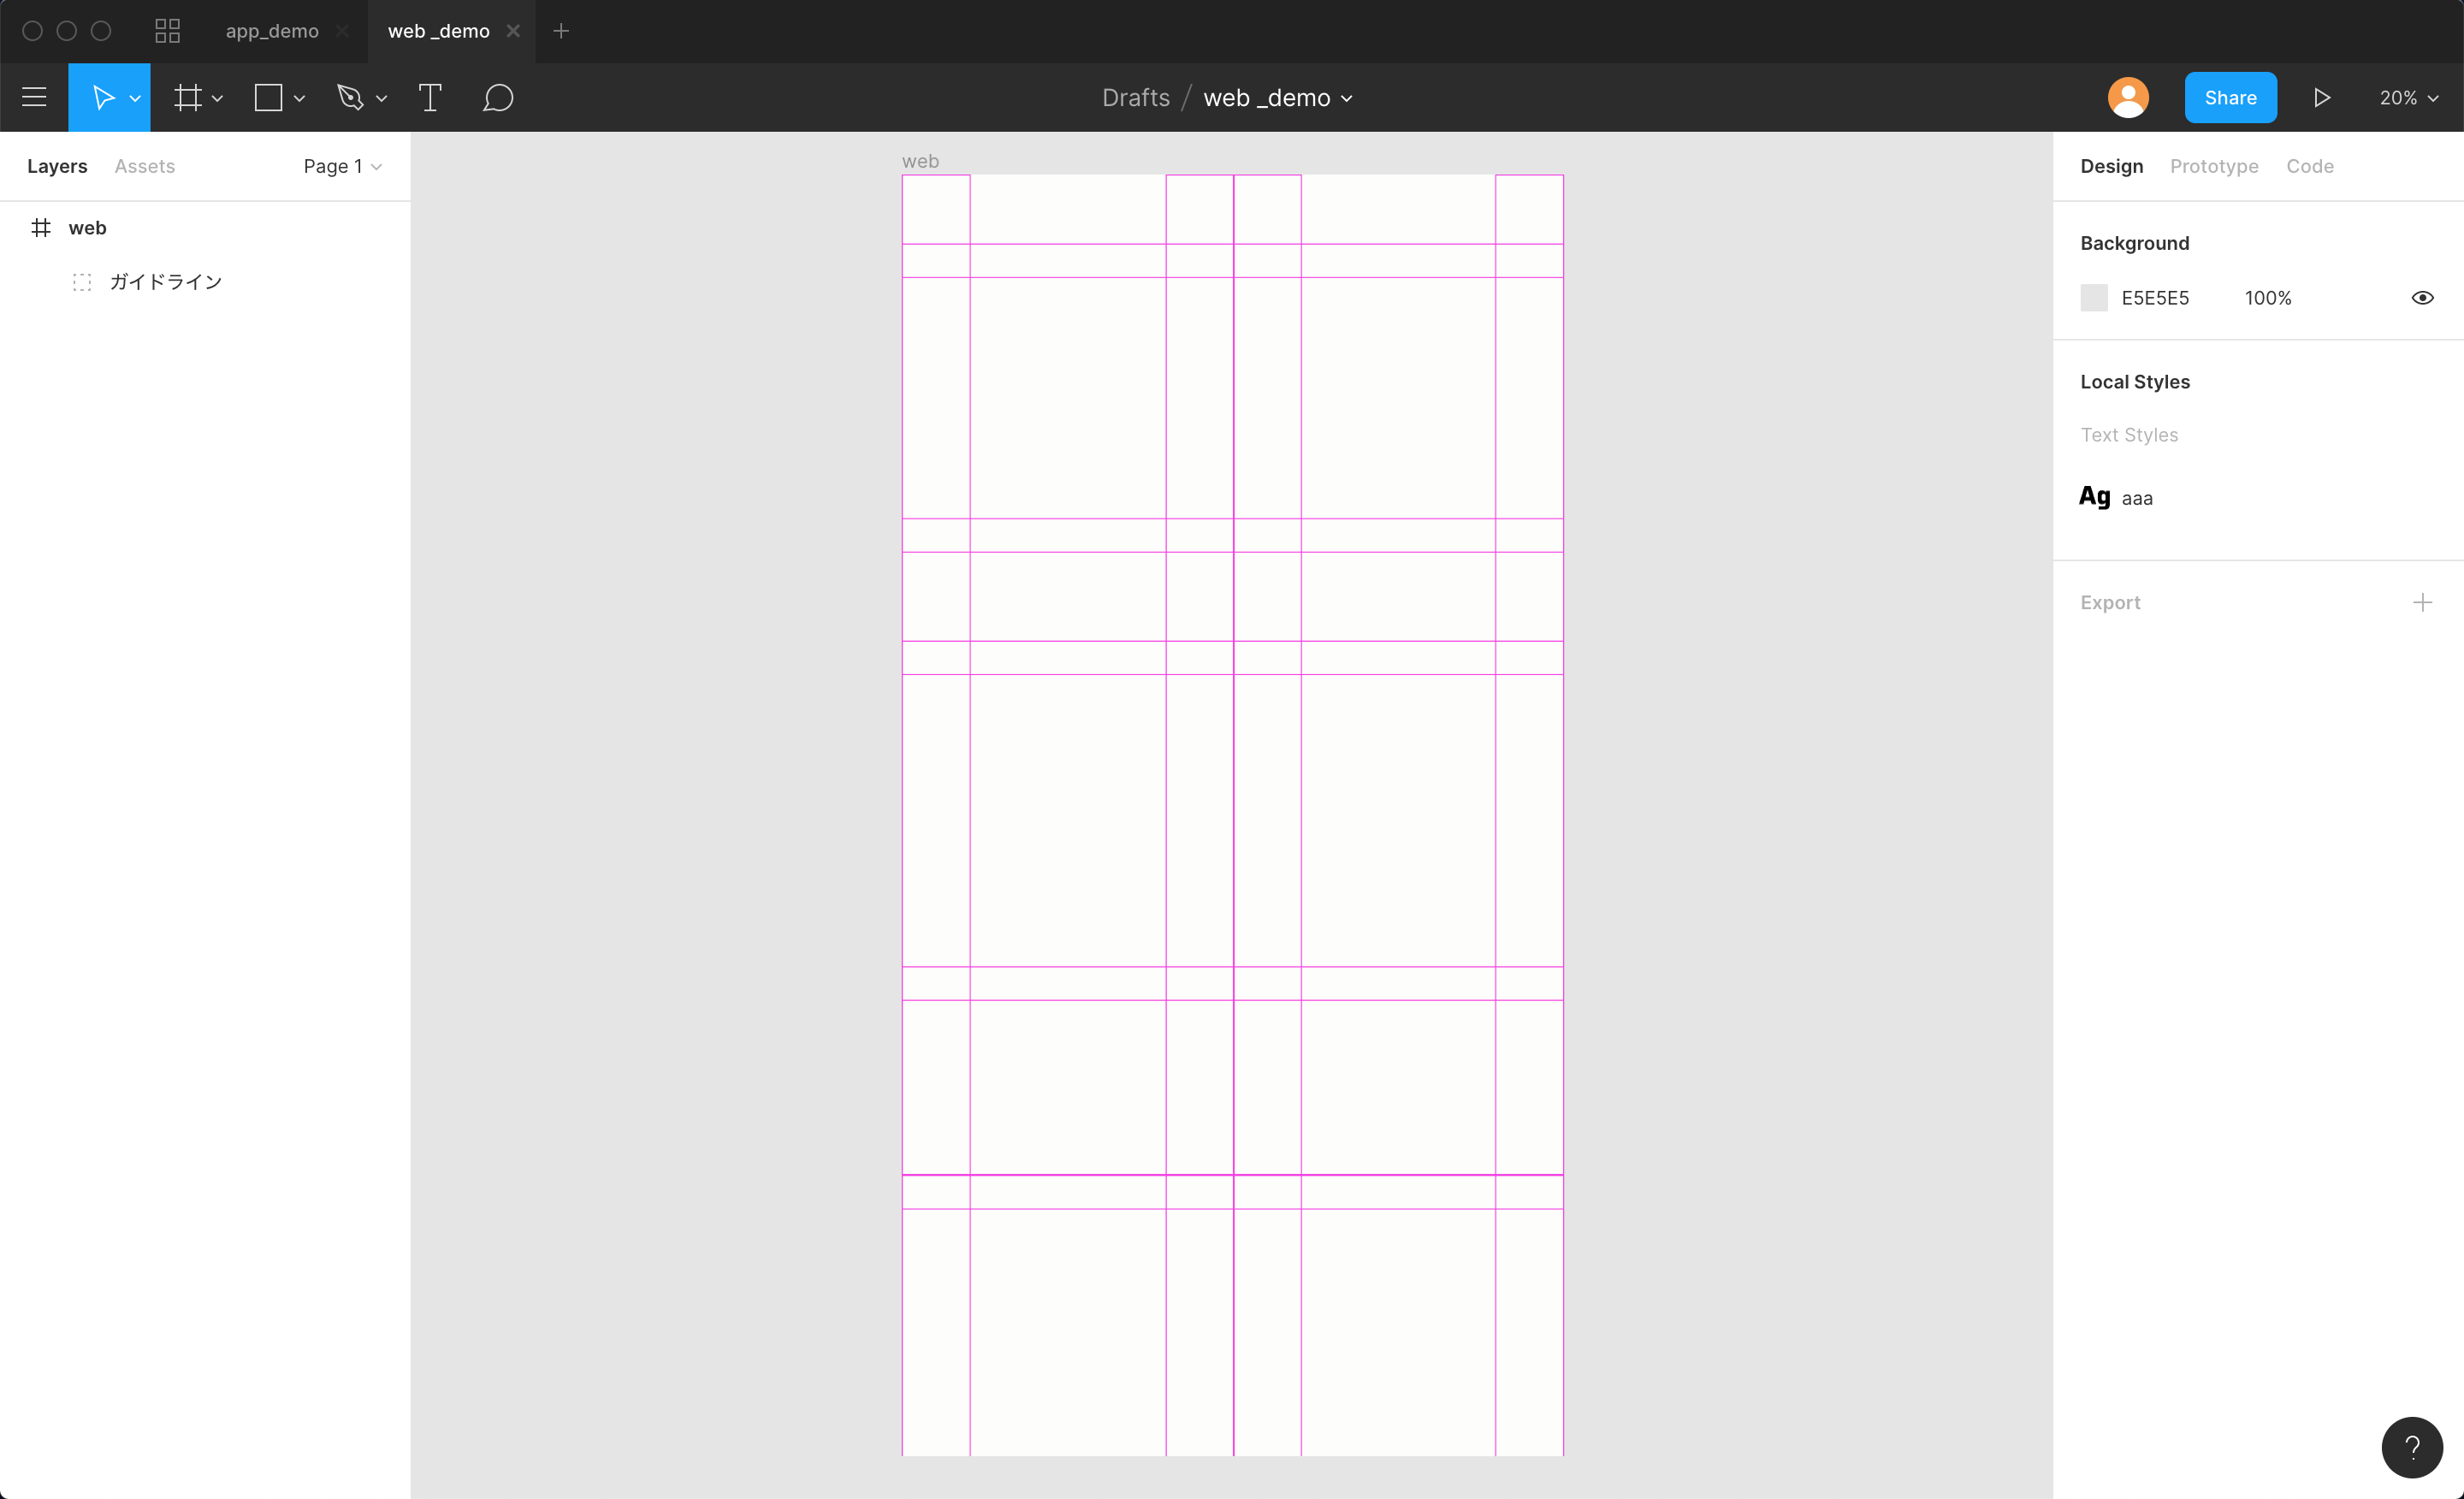2464x1499 pixels.
Task: Open the shape tools dropdown chevron
Action: coord(299,98)
